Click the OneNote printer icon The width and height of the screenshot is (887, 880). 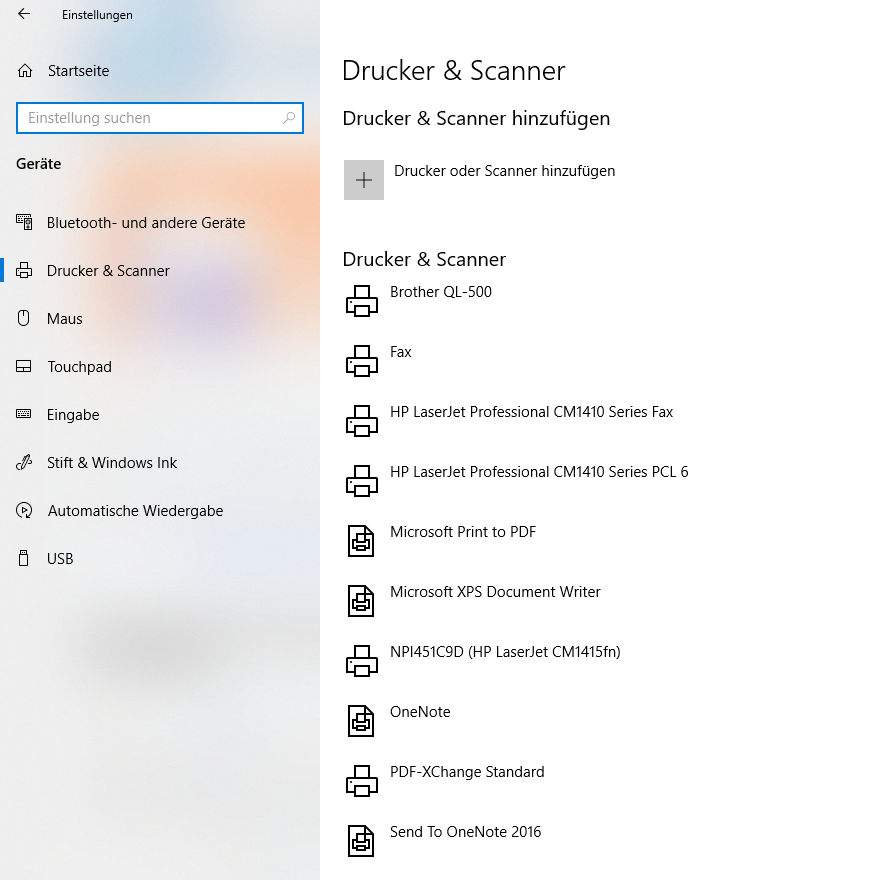point(361,721)
